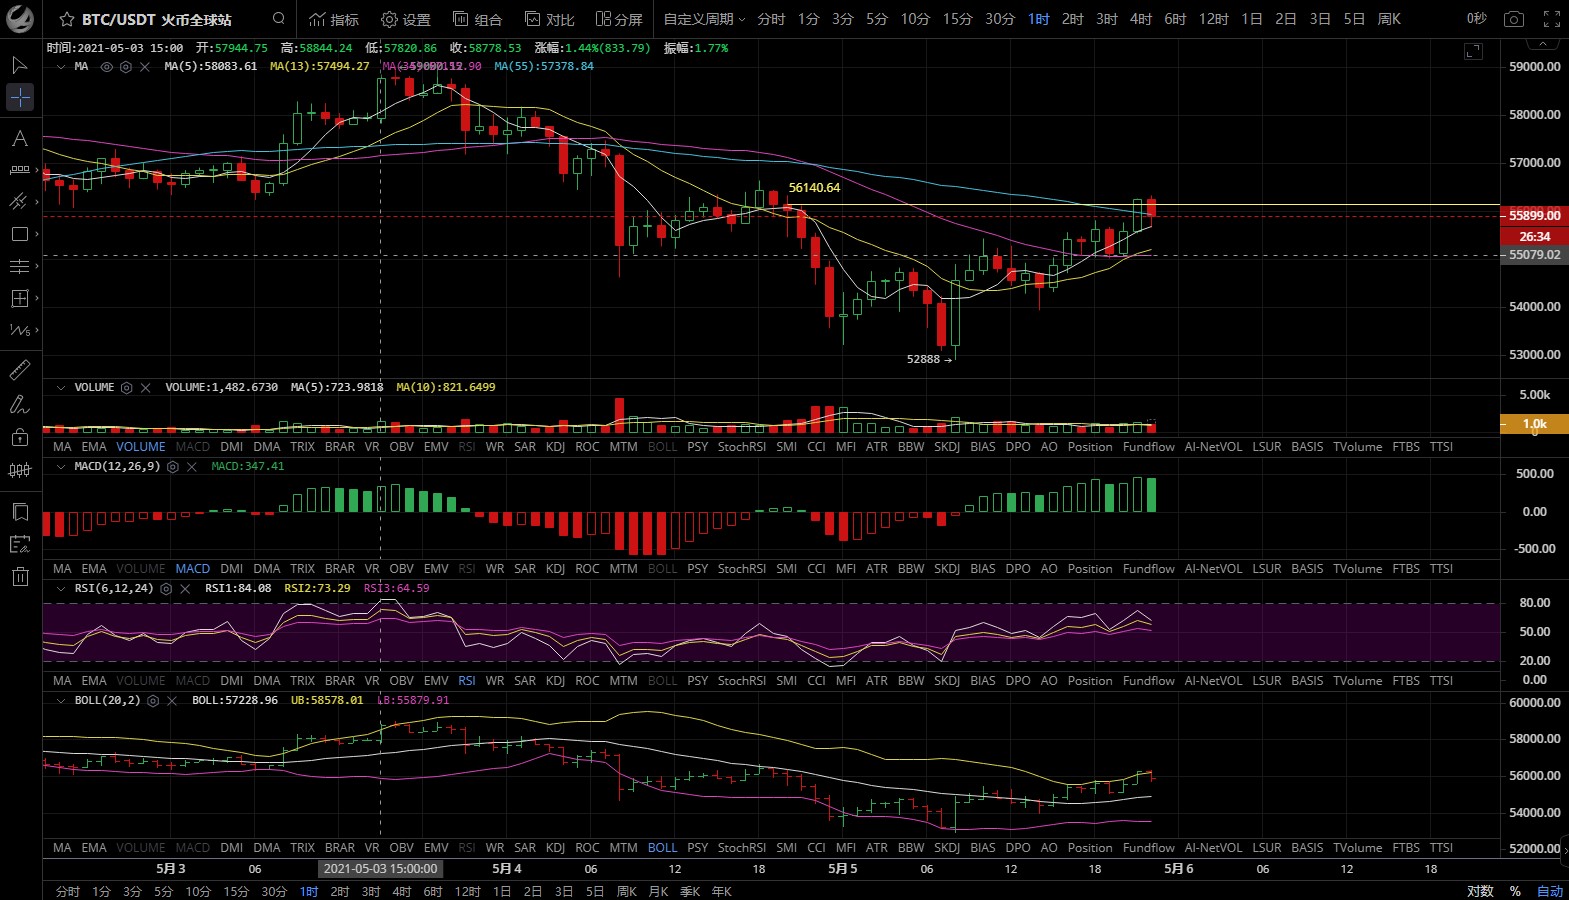Screen dimensions: 1569x900
Task: Select 月K monthly period in bottom bar
Action: coord(658,891)
